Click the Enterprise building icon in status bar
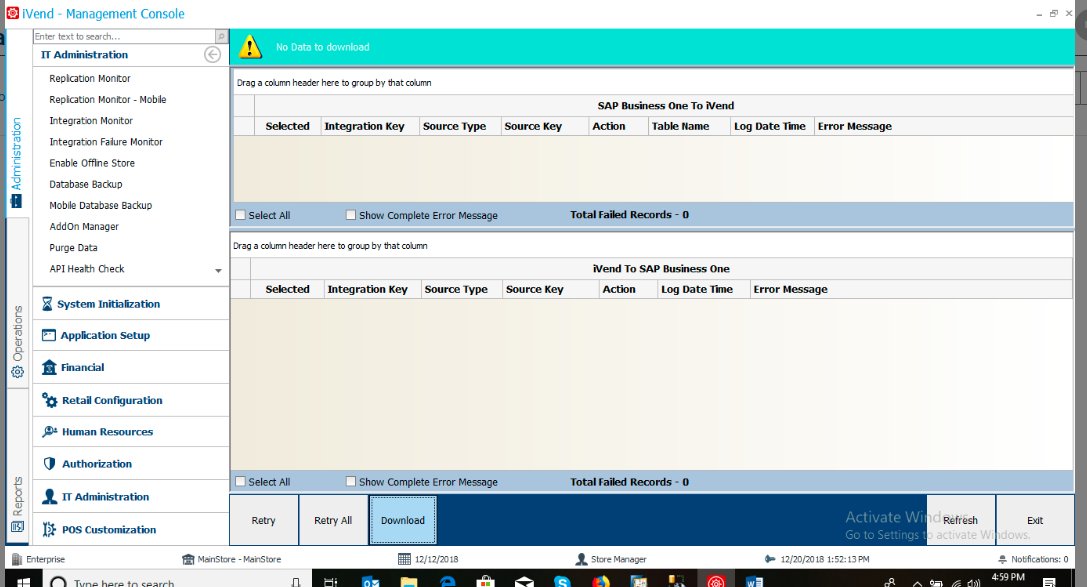This screenshot has width=1087, height=587. 17,559
